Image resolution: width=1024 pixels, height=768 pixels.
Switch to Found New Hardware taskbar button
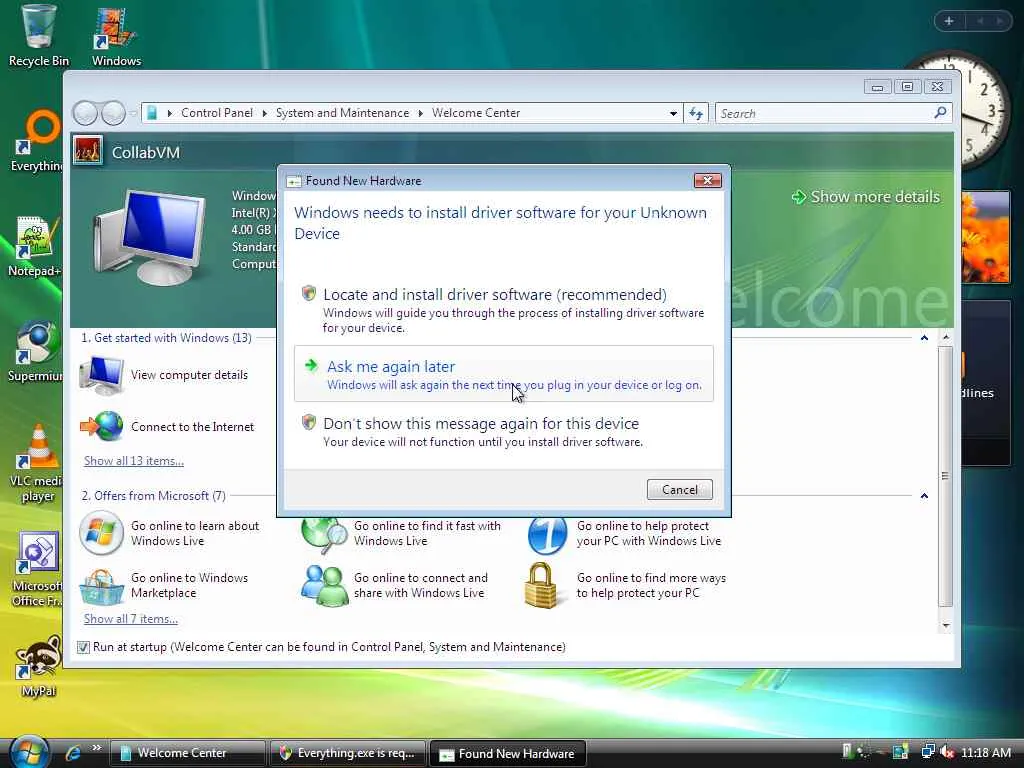[507, 753]
